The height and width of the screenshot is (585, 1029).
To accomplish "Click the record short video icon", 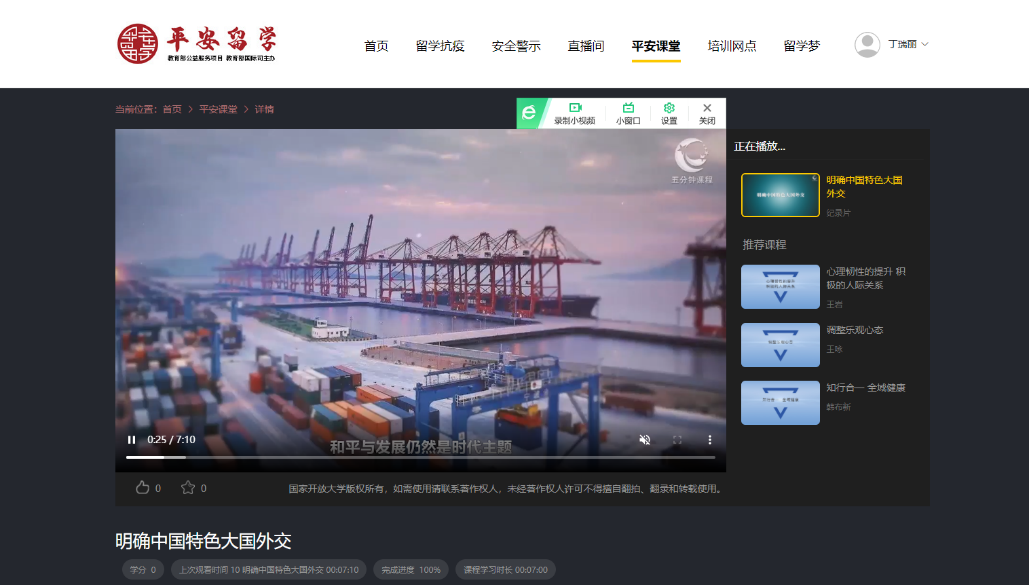I will [575, 113].
